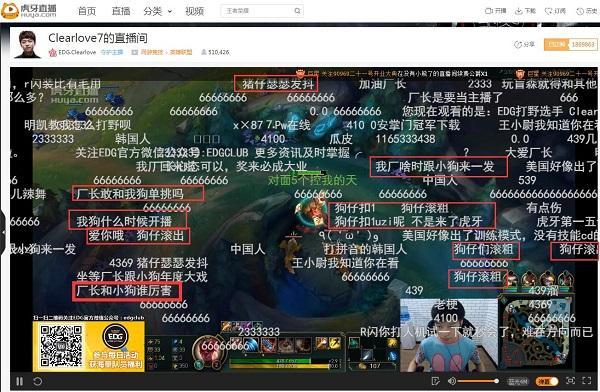The image size is (600, 392).
Task: Toggle the 弹幕 danmaku switch
Action: coord(547,381)
